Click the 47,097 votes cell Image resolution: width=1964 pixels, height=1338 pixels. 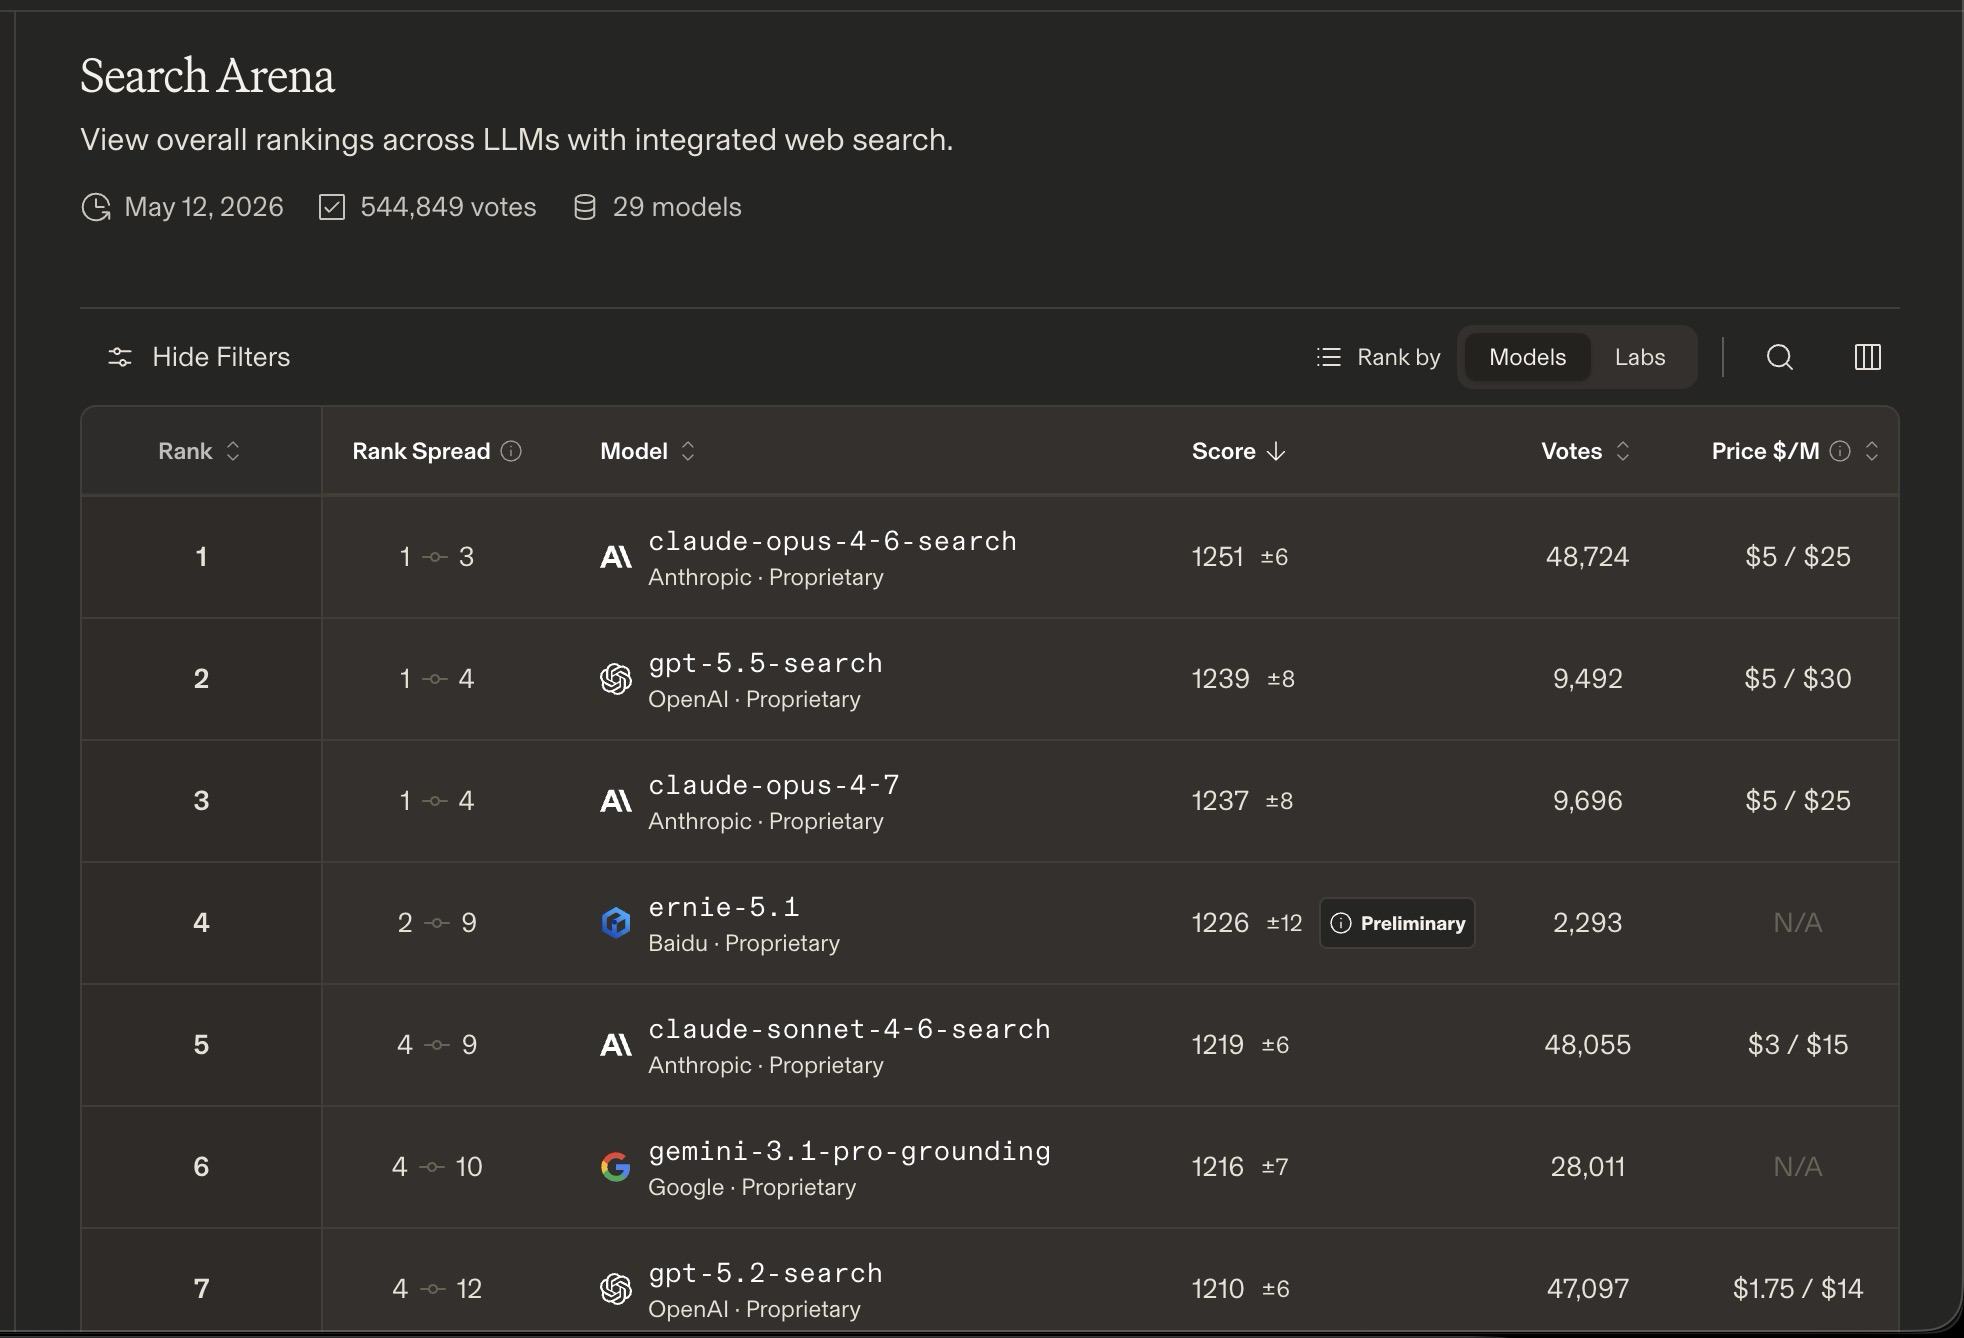(1587, 1289)
